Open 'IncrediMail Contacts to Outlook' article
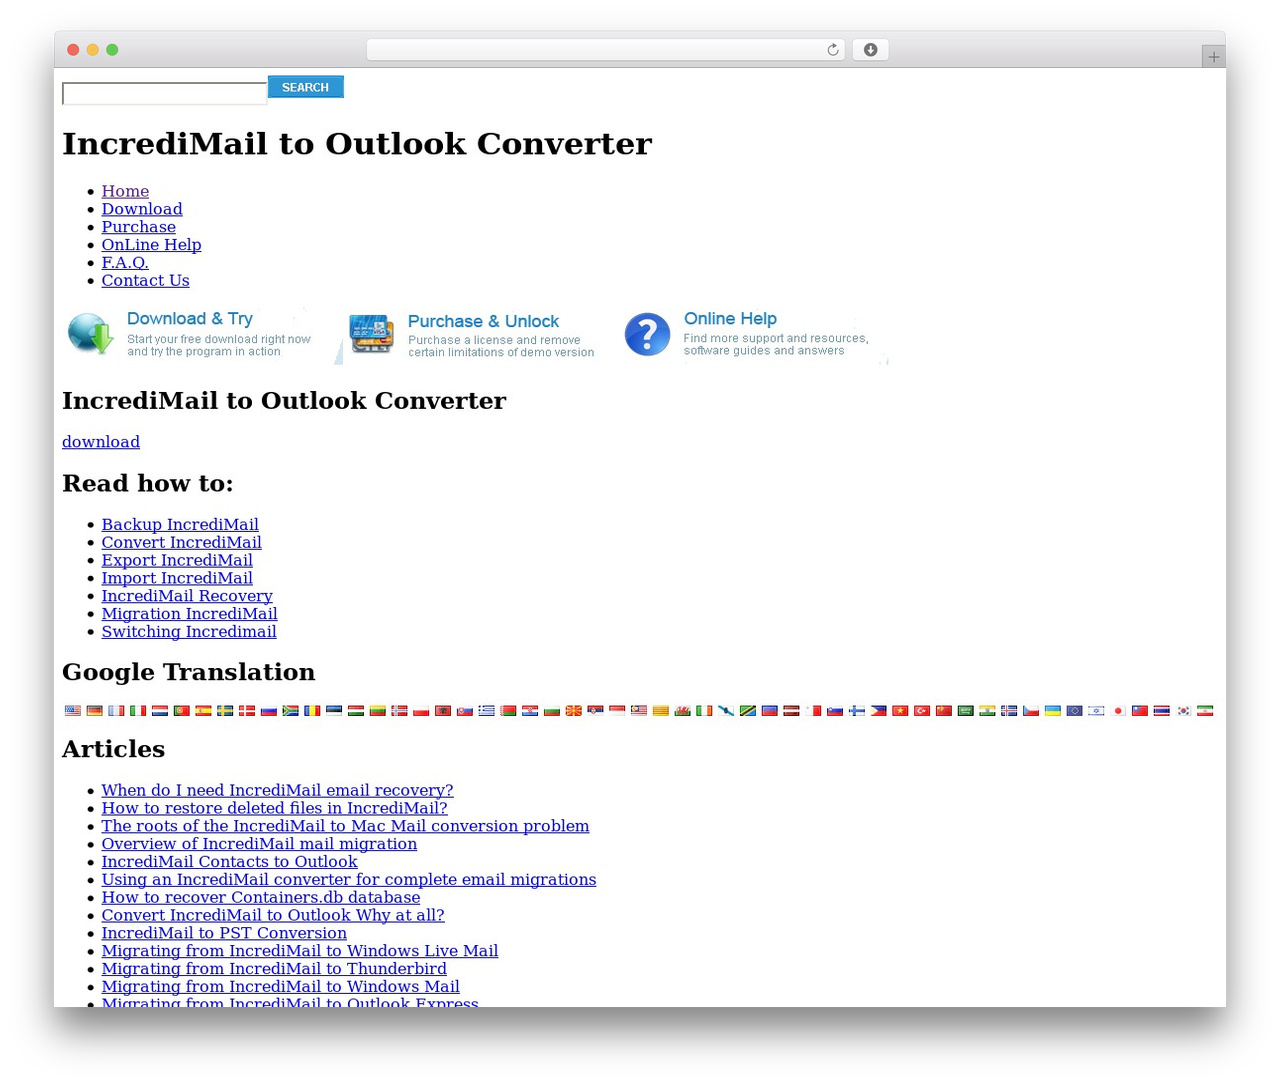 pyautogui.click(x=230, y=862)
